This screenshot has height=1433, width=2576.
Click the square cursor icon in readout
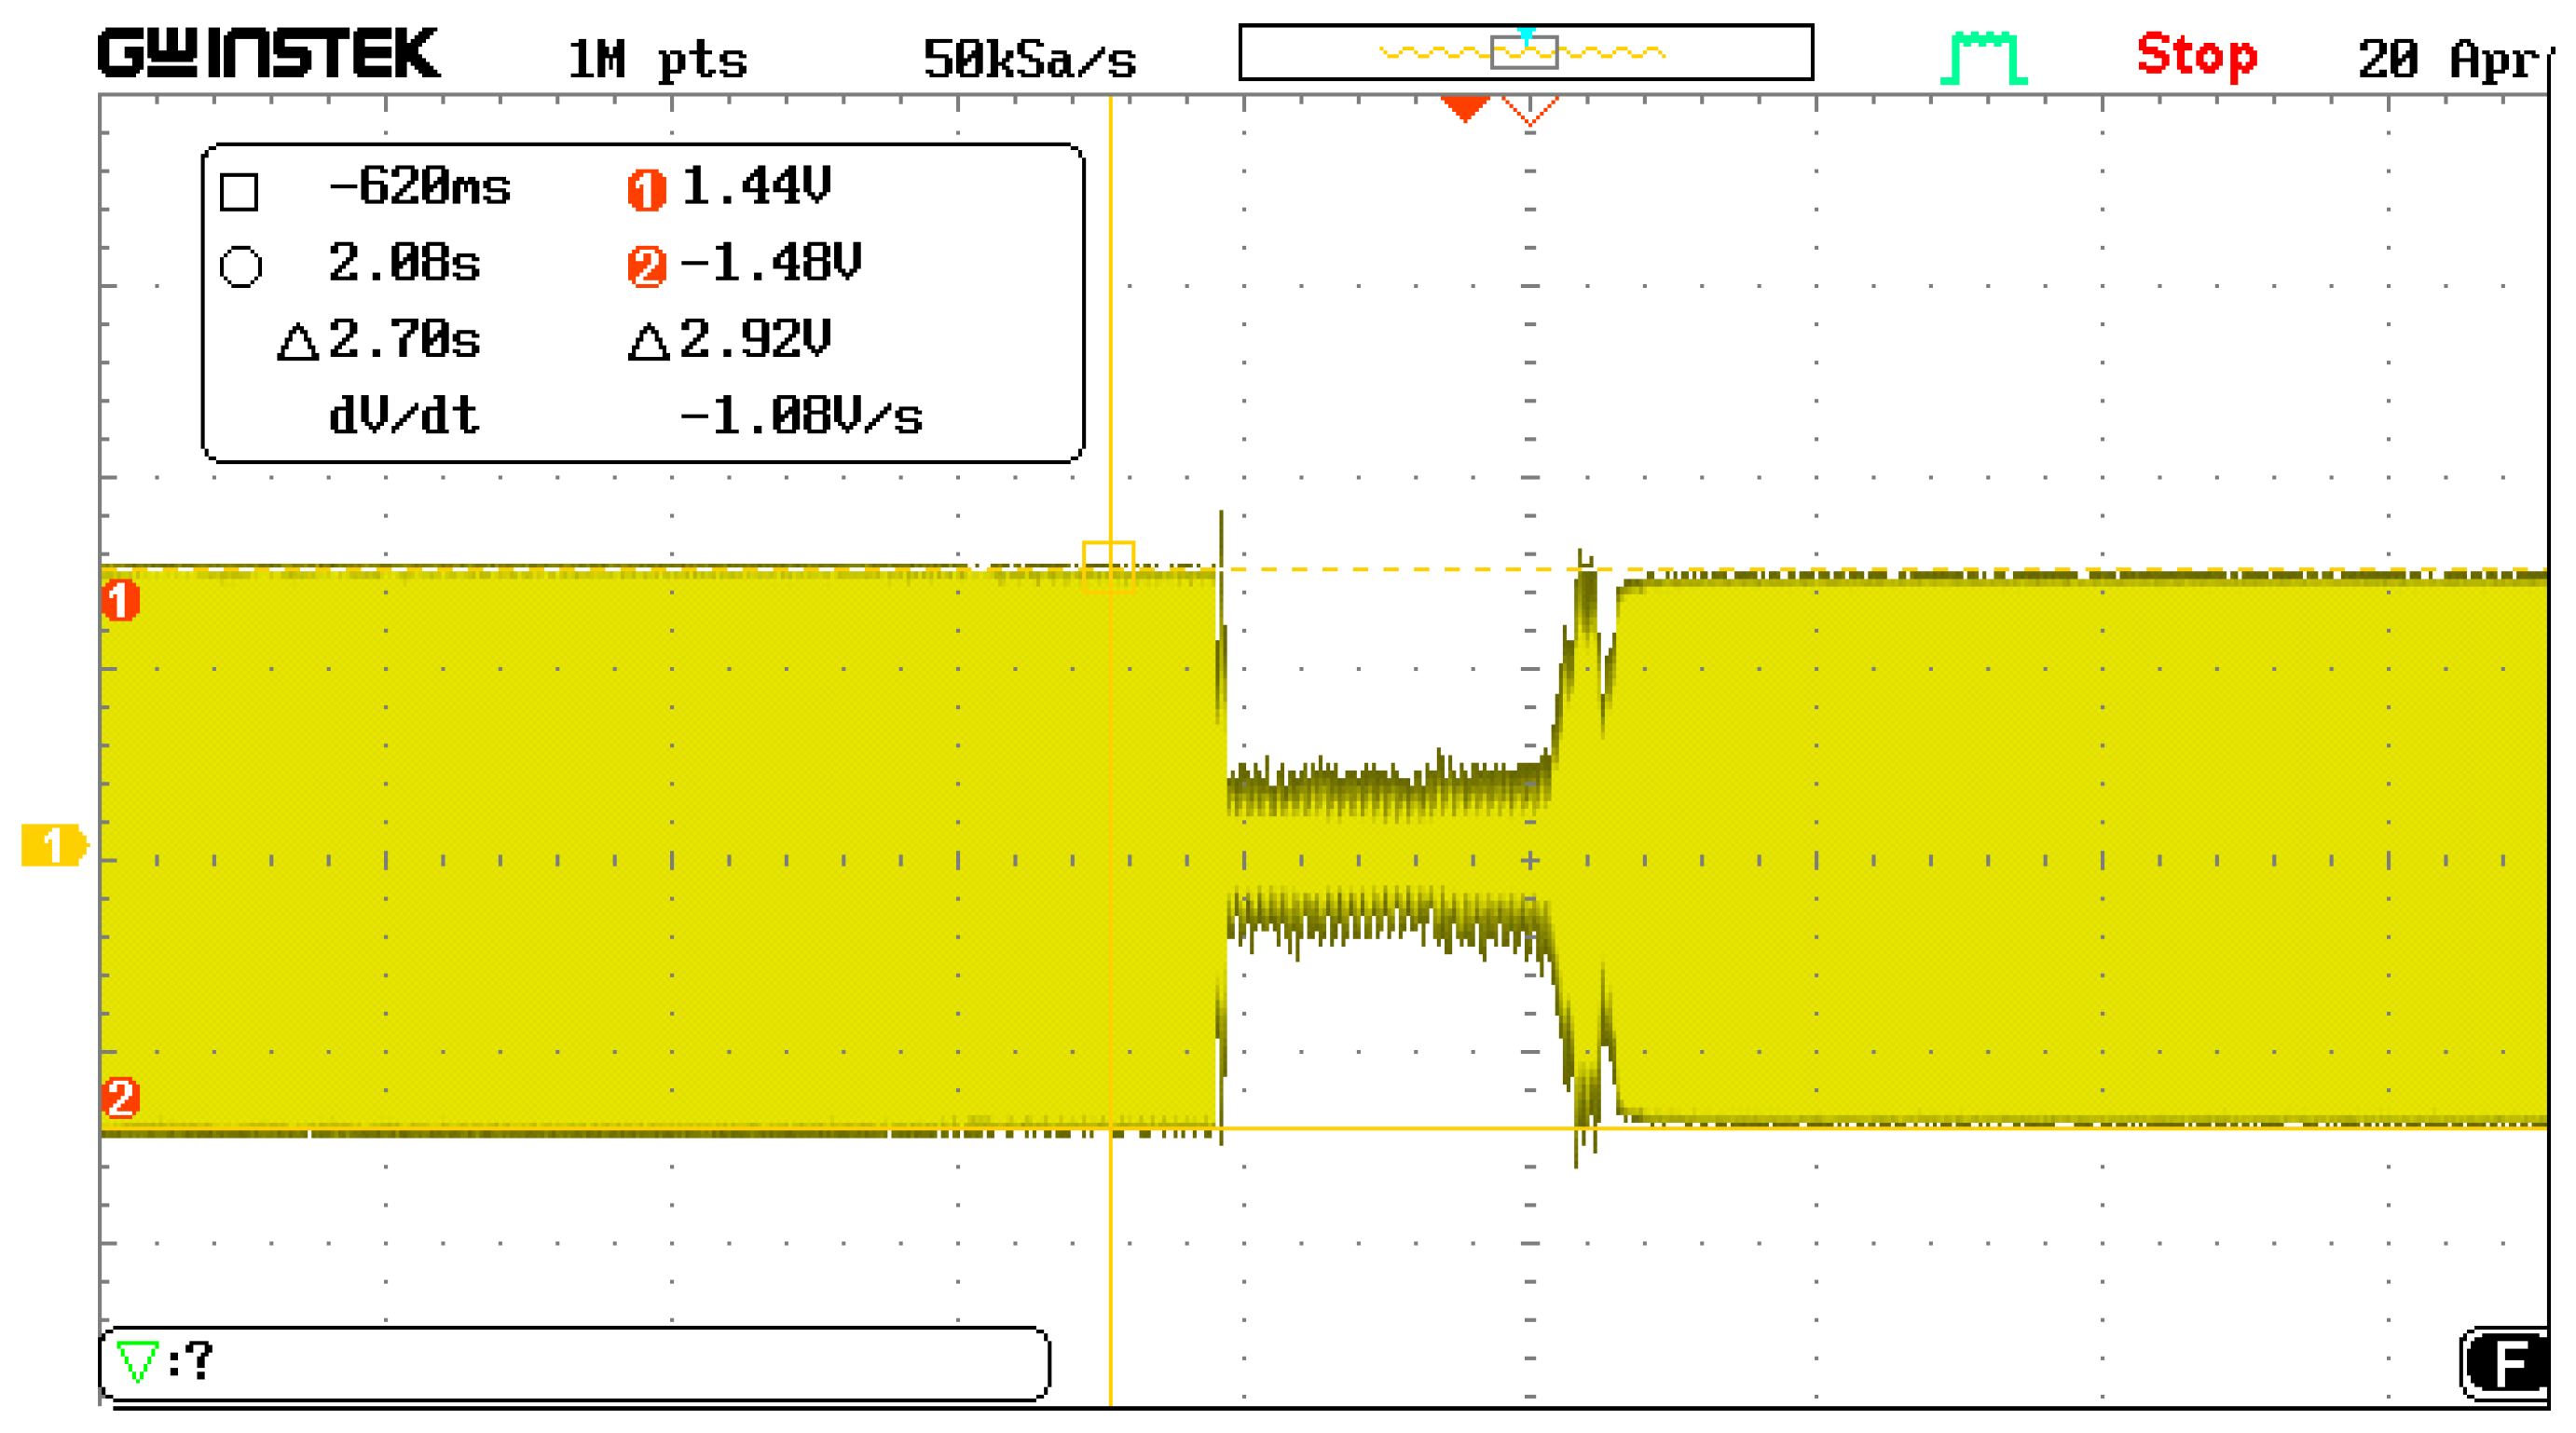(x=239, y=191)
